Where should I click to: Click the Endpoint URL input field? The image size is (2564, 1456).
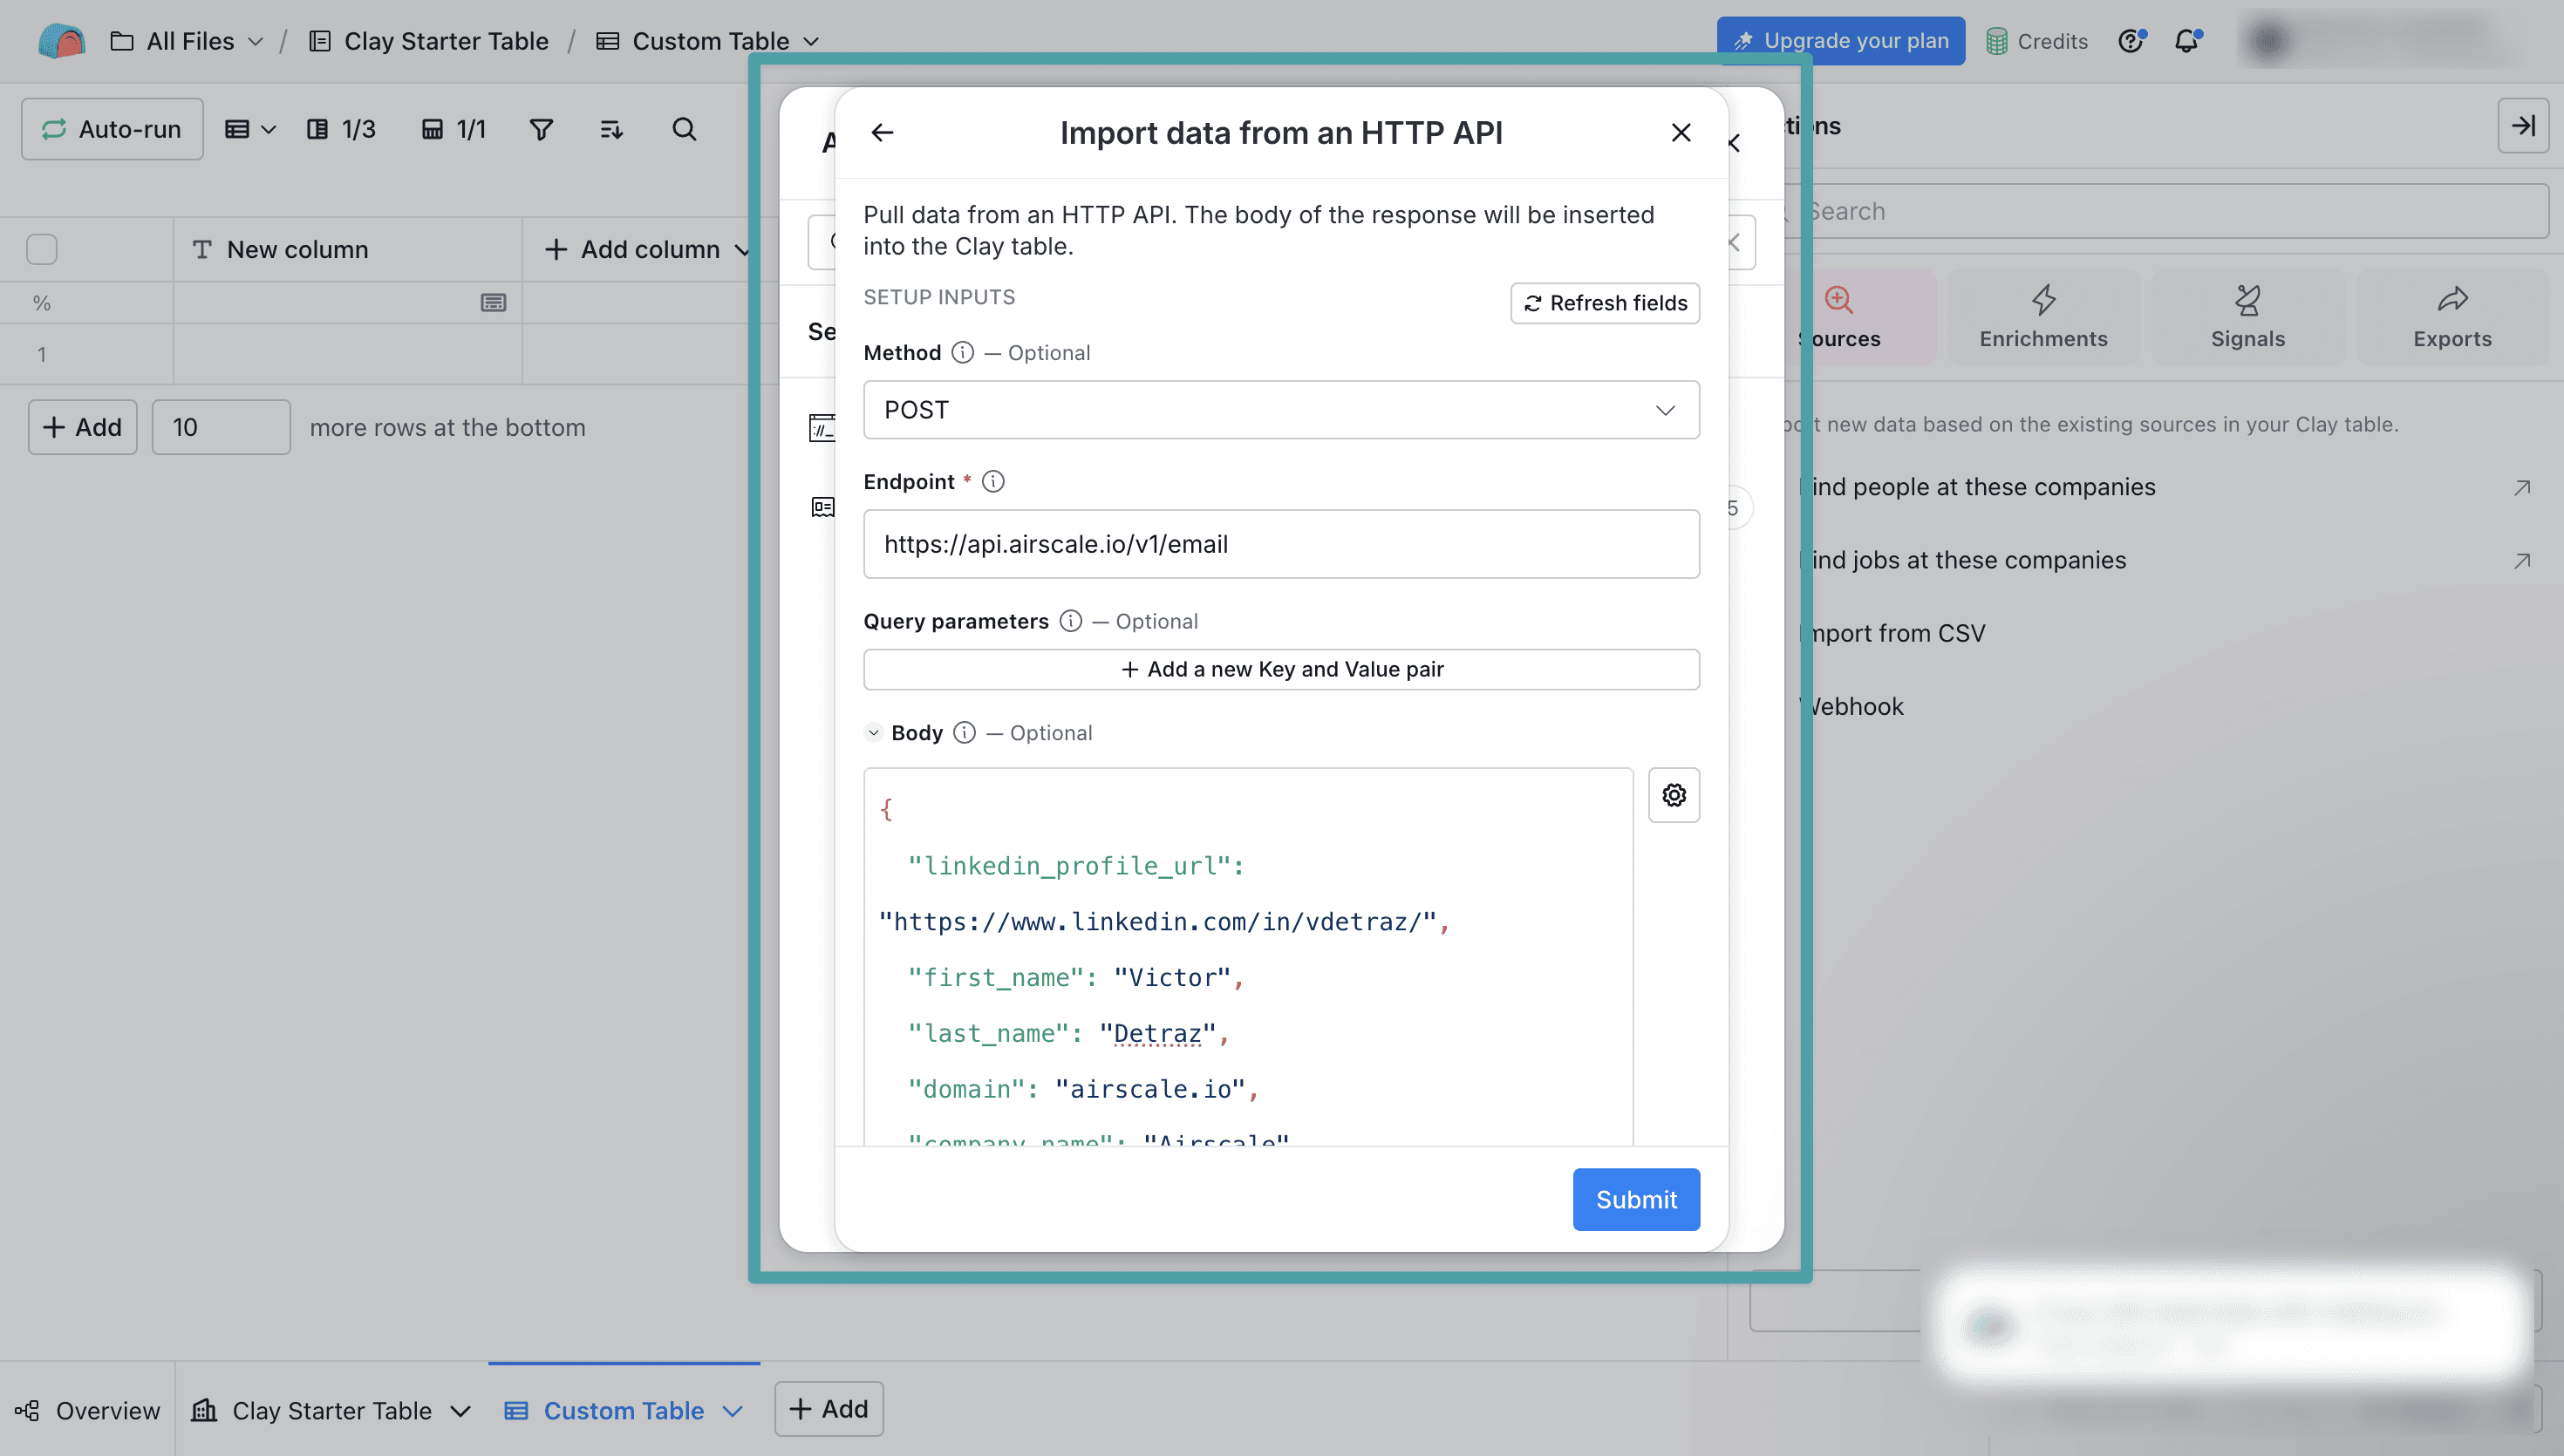(x=1280, y=544)
